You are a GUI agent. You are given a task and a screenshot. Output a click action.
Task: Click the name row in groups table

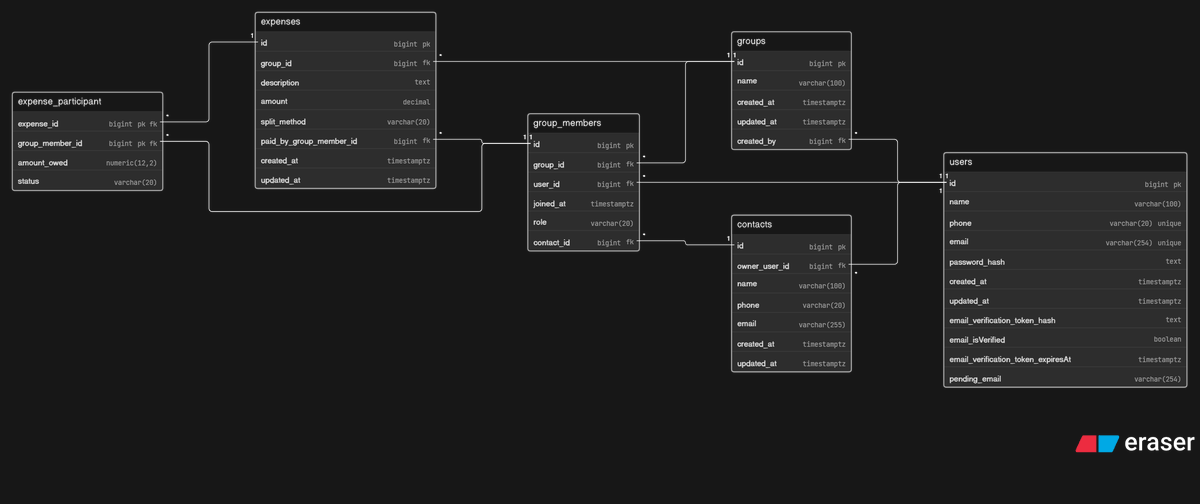(791, 82)
